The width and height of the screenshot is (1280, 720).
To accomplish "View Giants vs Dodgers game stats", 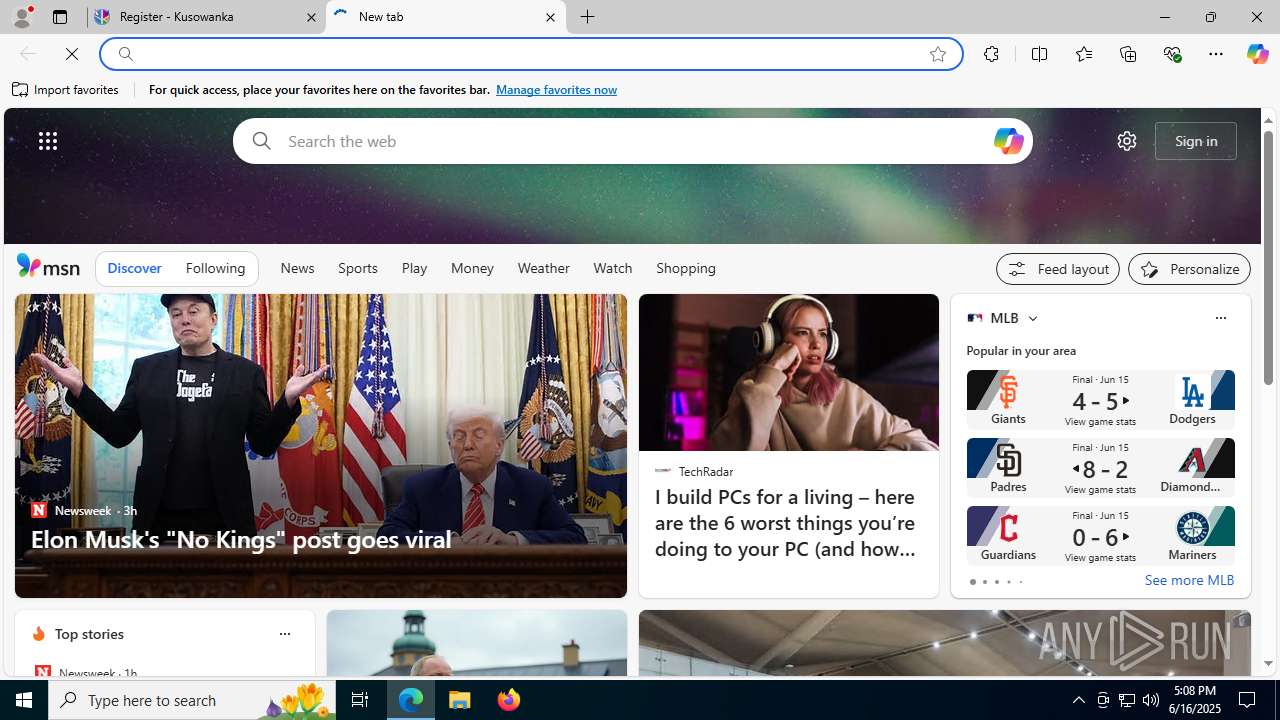I will [1100, 422].
